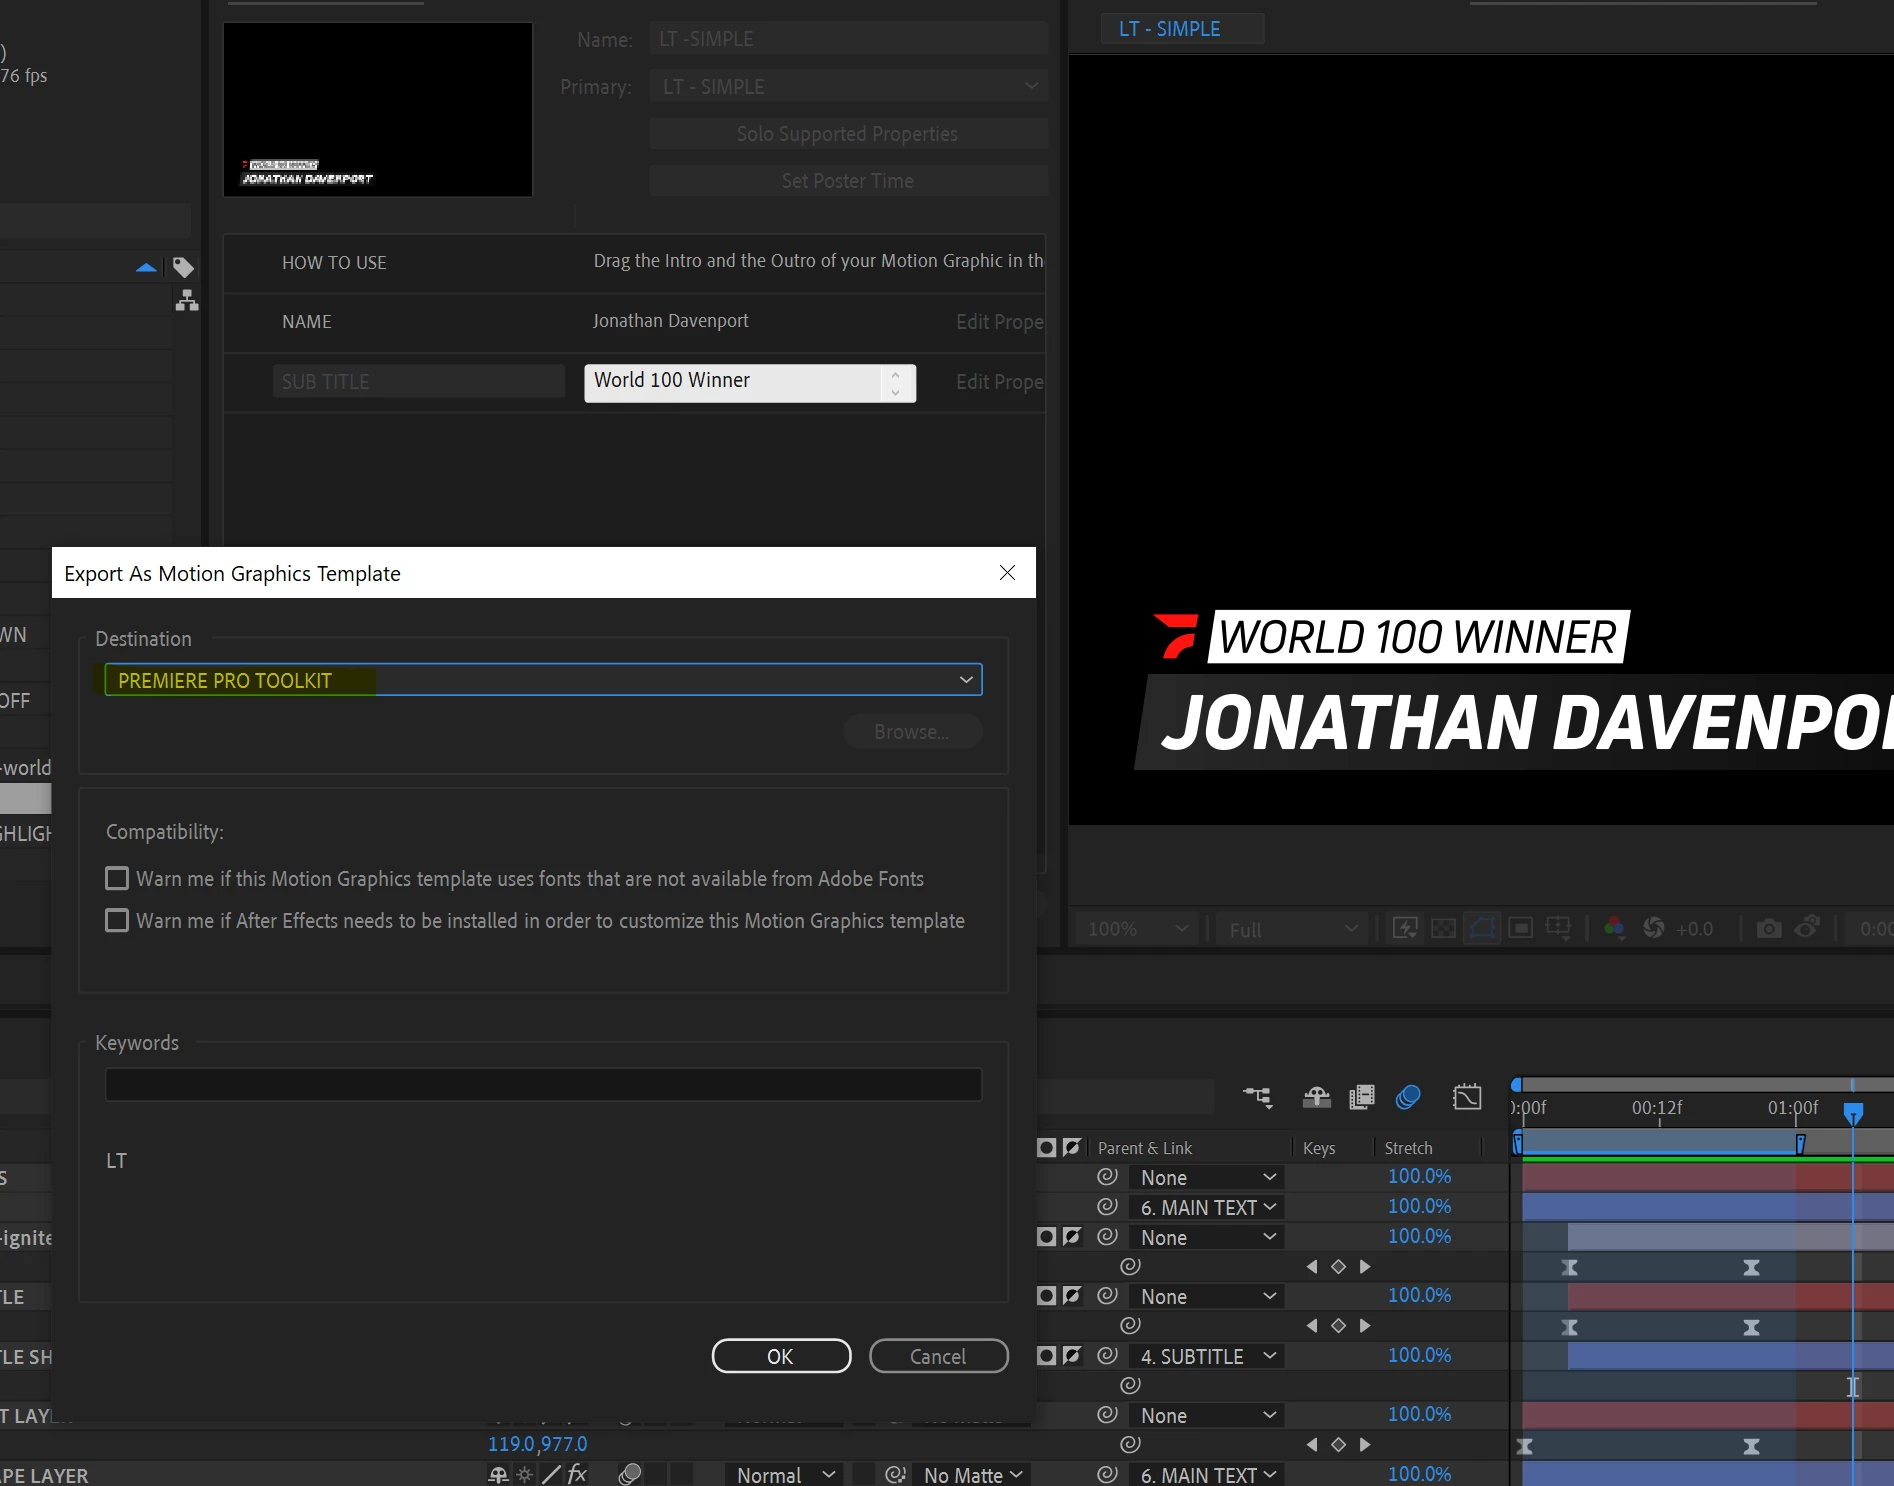Viewport: 1894px width, 1486px height.
Task: Click the Fast Previews icon in viewer
Action: pos(1405,929)
